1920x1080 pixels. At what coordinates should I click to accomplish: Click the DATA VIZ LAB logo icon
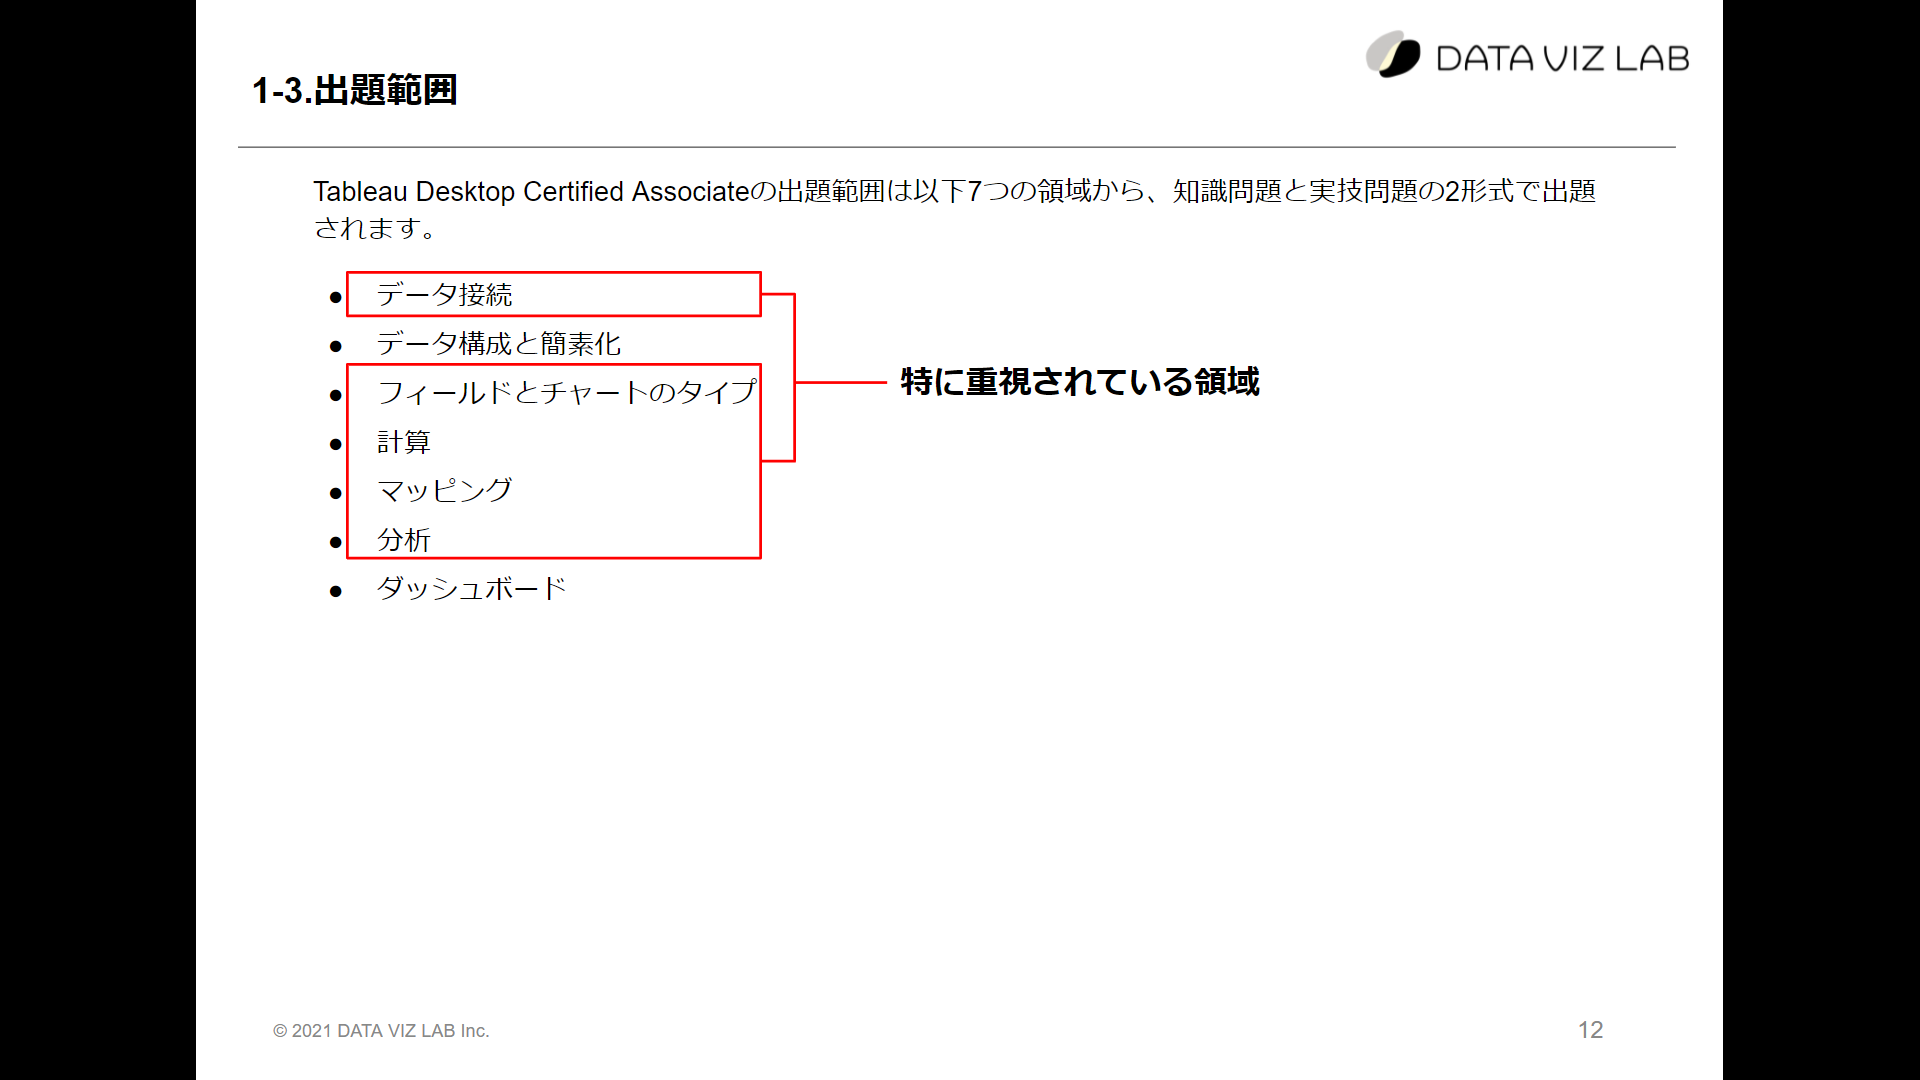click(x=1393, y=55)
